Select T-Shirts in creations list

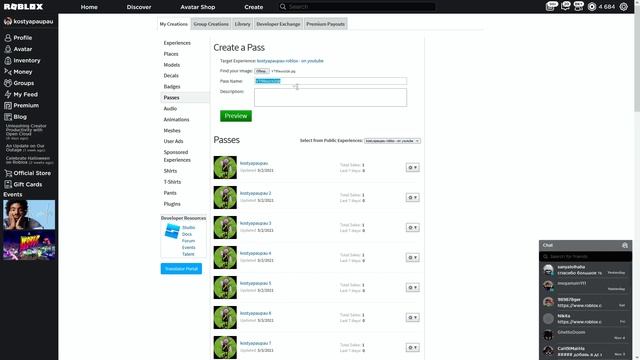click(172, 182)
